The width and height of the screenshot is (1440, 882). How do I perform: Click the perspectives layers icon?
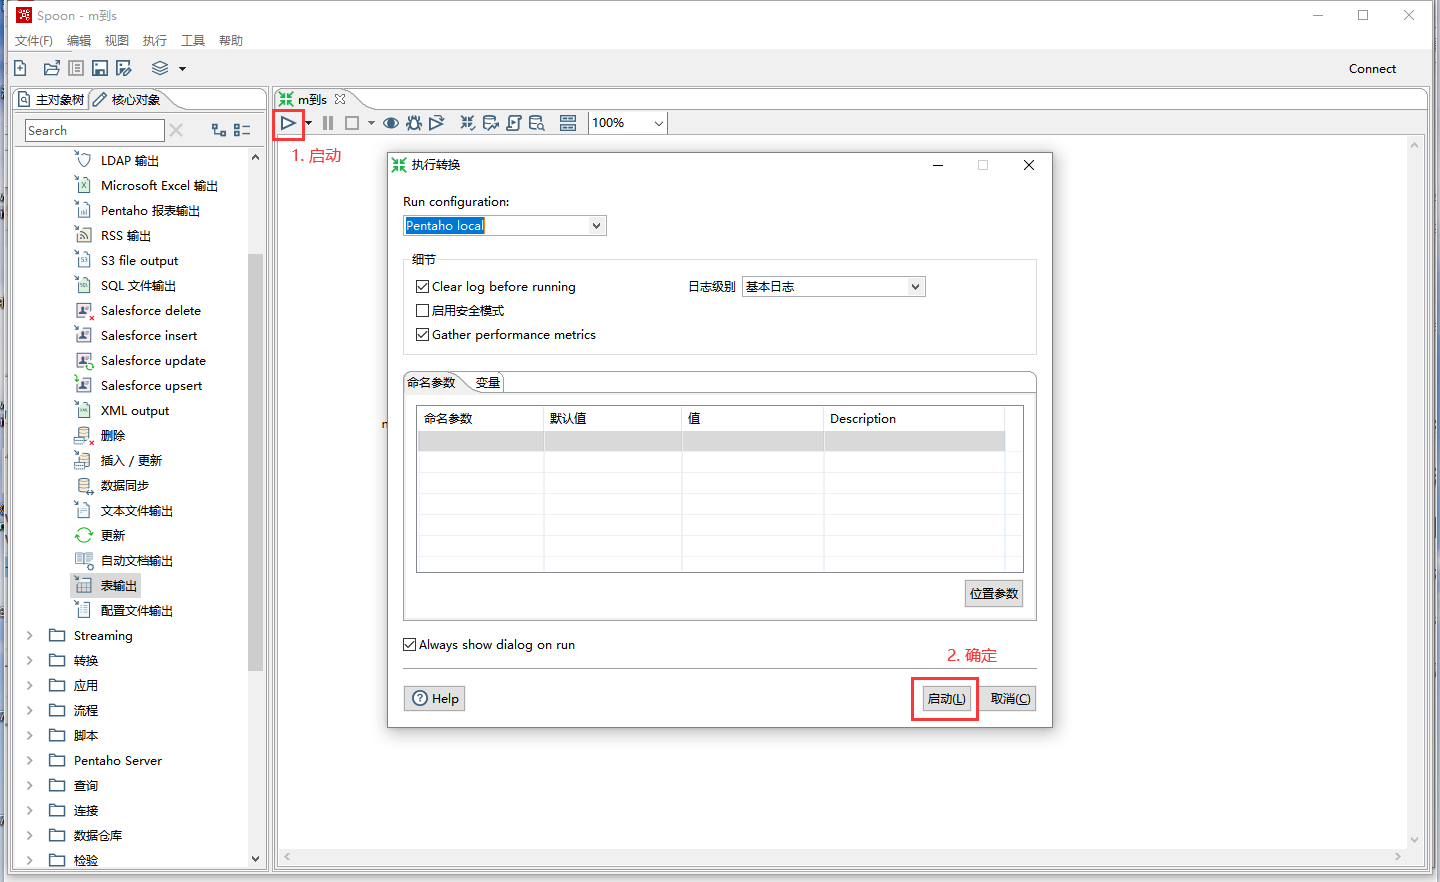(x=160, y=68)
